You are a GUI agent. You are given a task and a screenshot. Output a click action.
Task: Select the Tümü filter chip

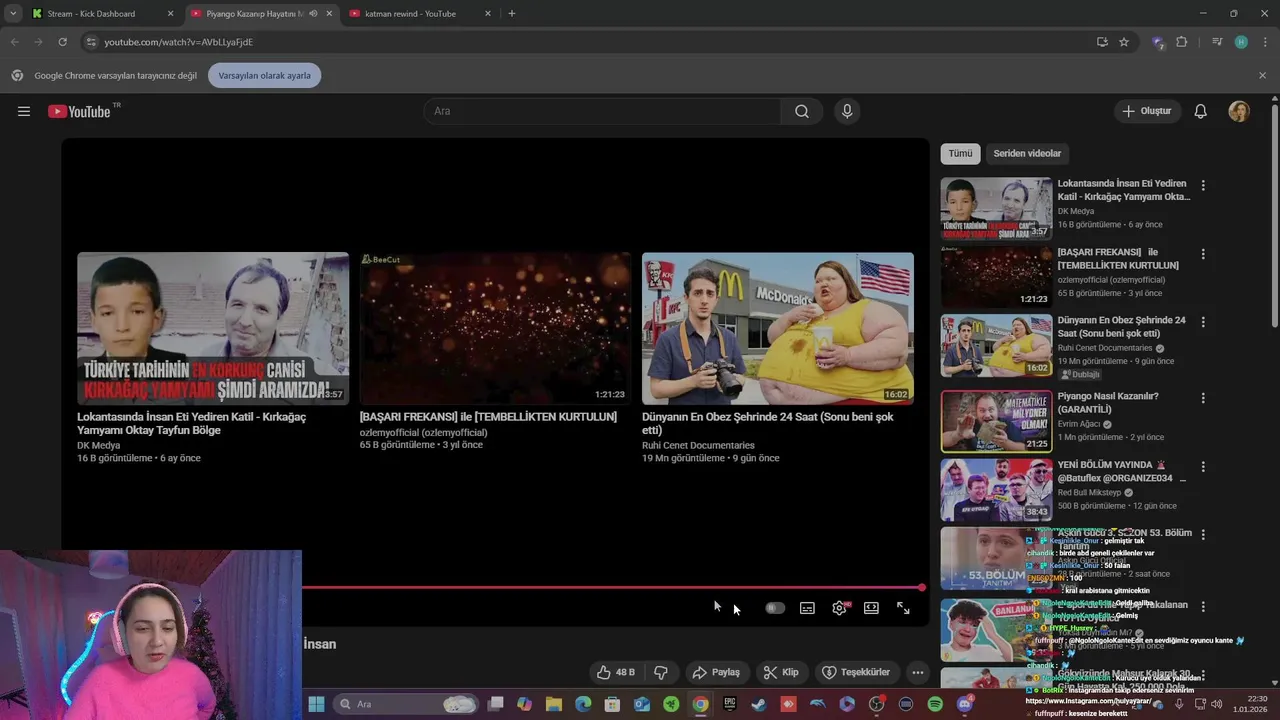coord(960,153)
